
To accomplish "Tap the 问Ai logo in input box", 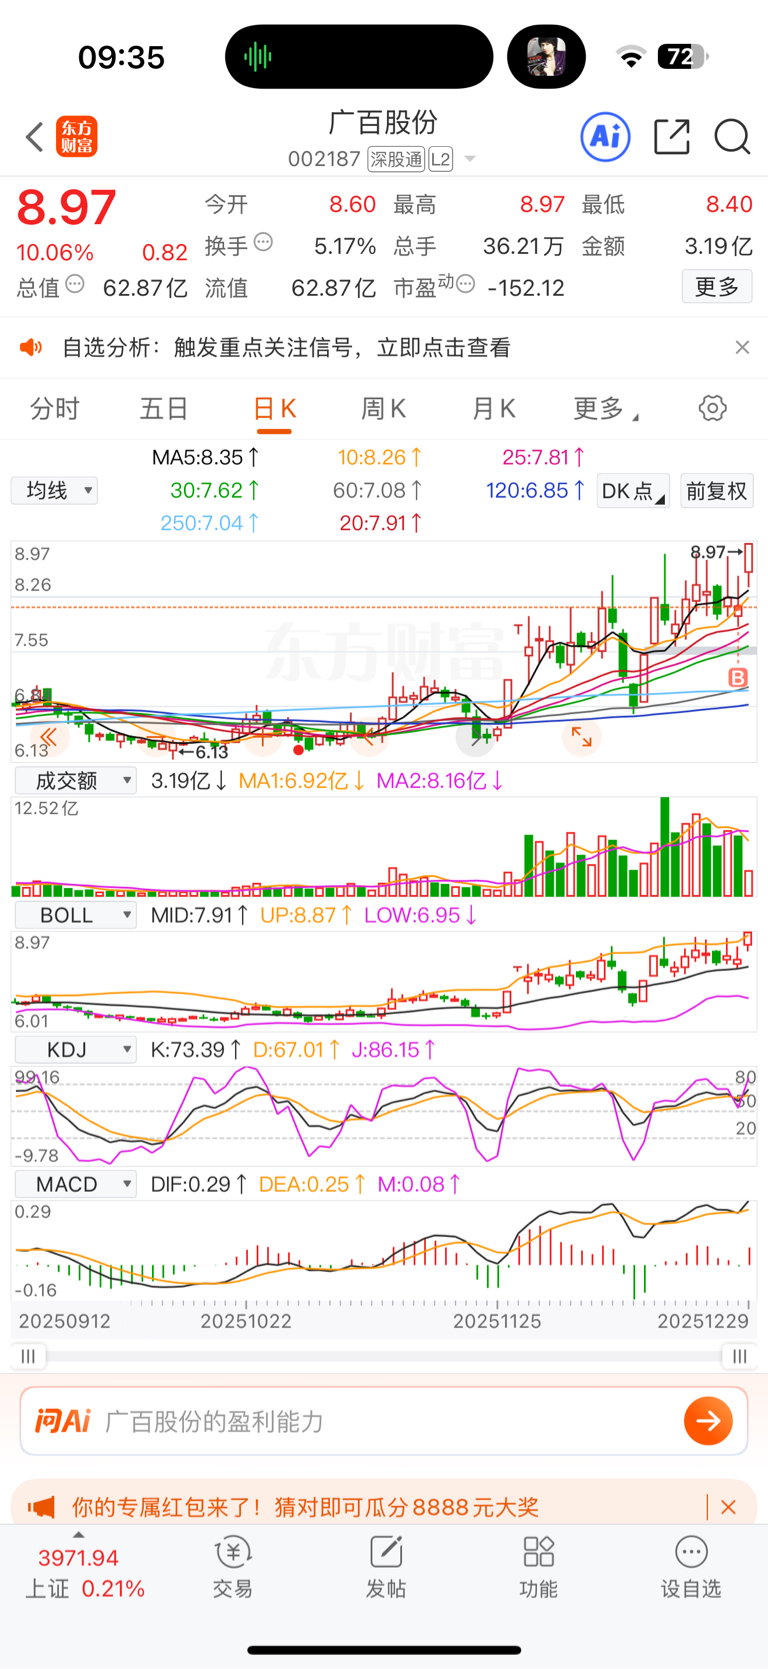I will coord(63,1421).
